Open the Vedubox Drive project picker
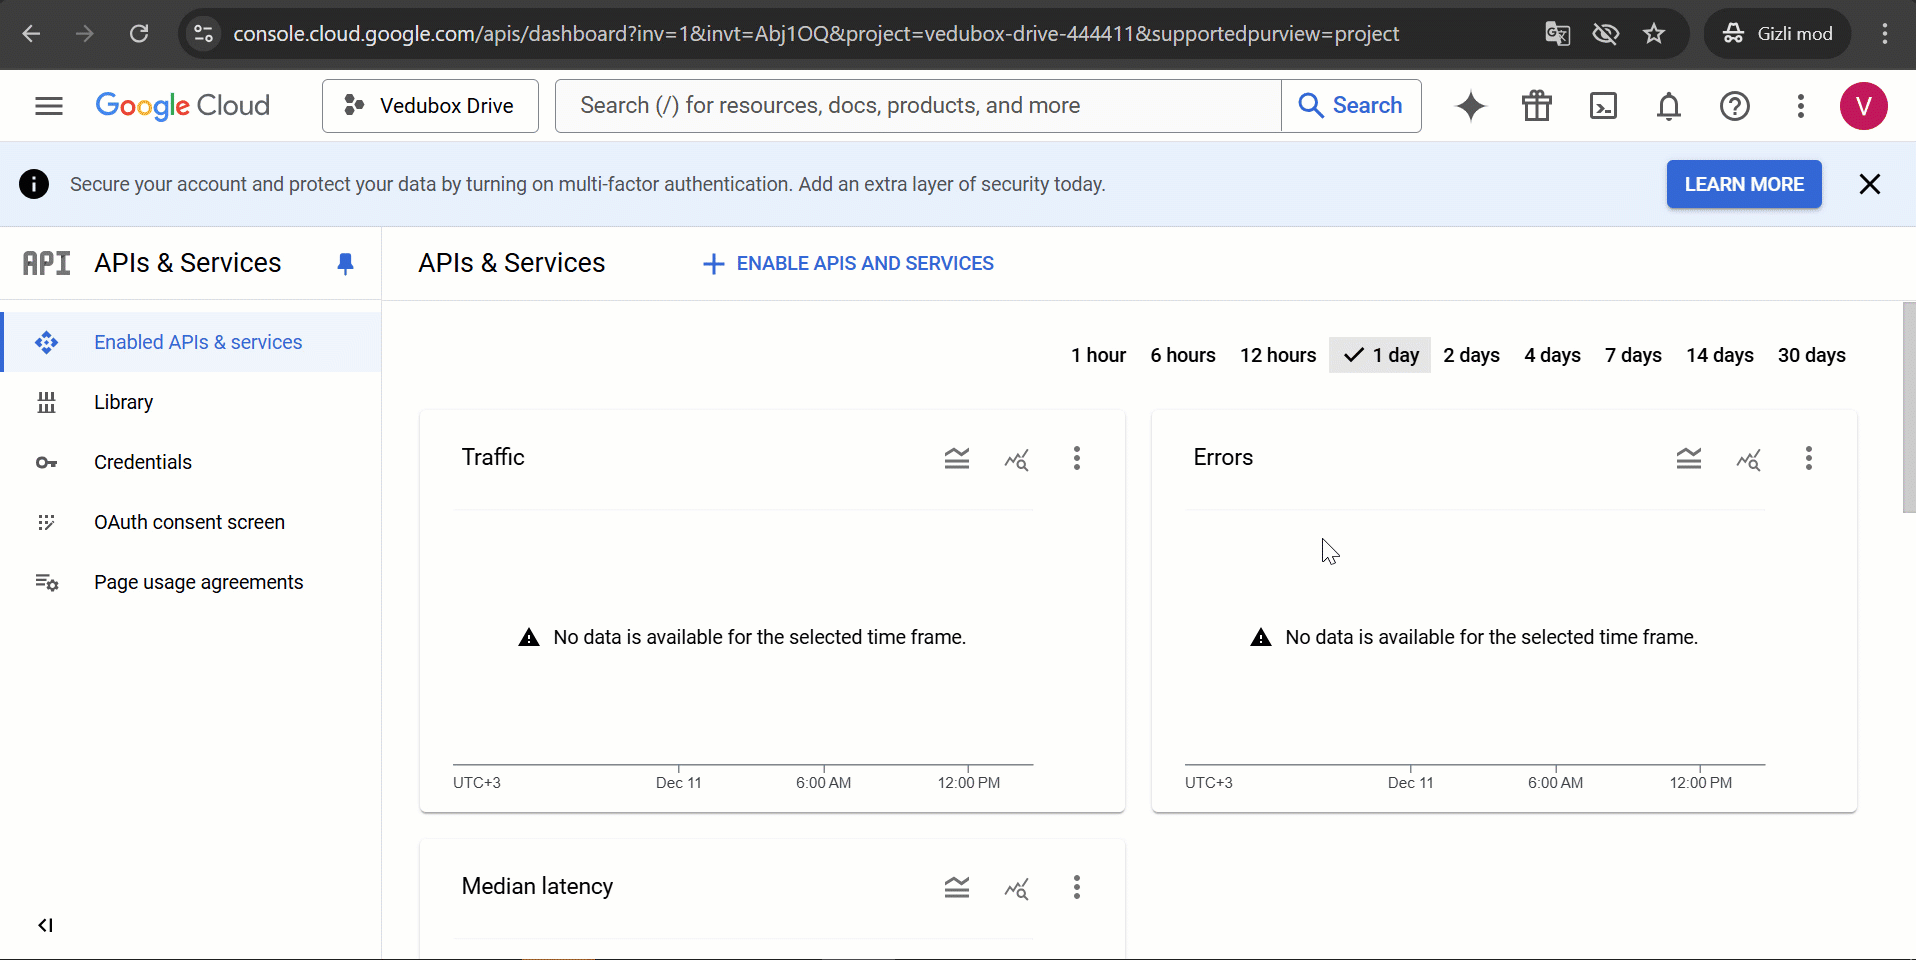This screenshot has height=960, width=1916. click(x=430, y=106)
